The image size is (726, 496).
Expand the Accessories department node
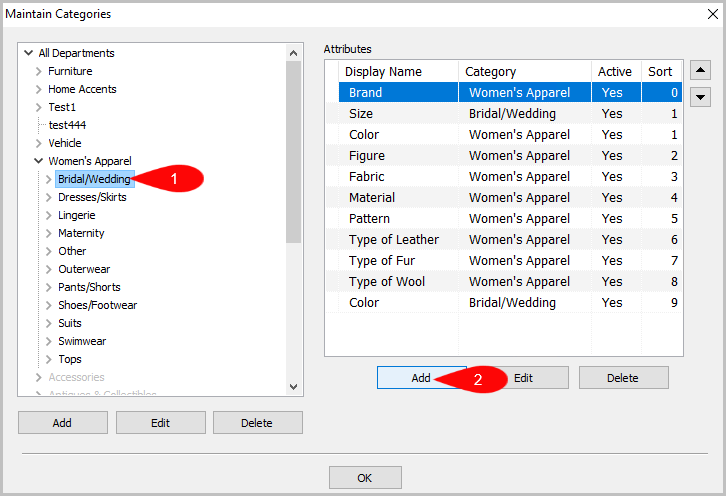coord(38,377)
